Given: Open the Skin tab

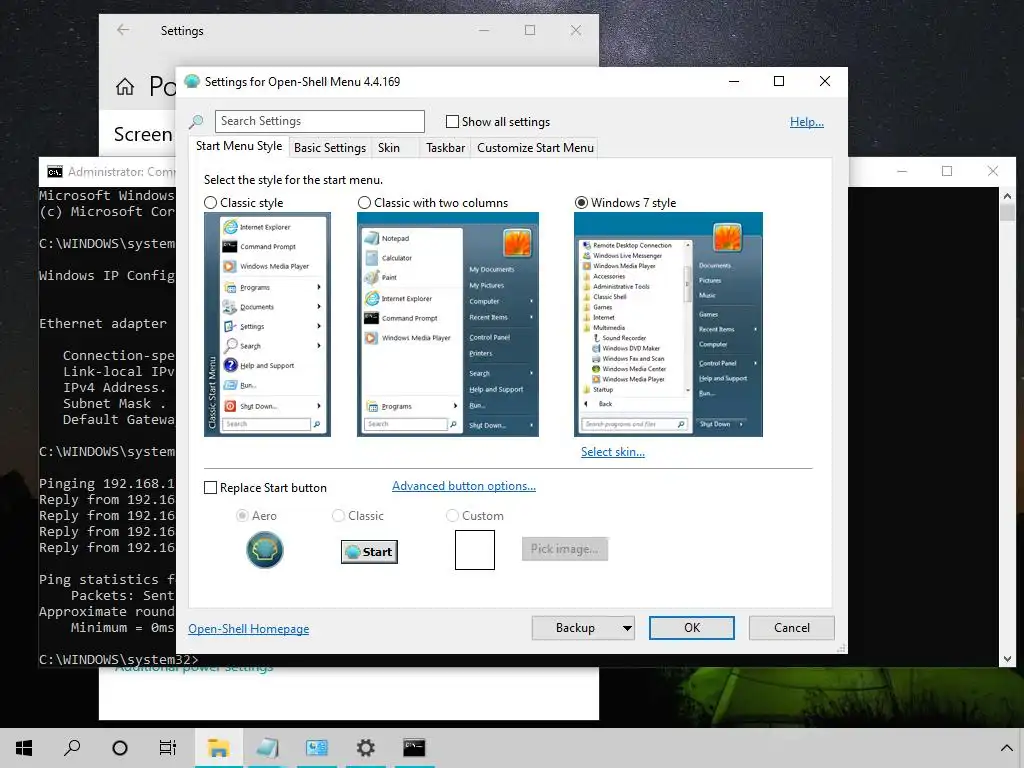Looking at the screenshot, I should click(x=389, y=148).
